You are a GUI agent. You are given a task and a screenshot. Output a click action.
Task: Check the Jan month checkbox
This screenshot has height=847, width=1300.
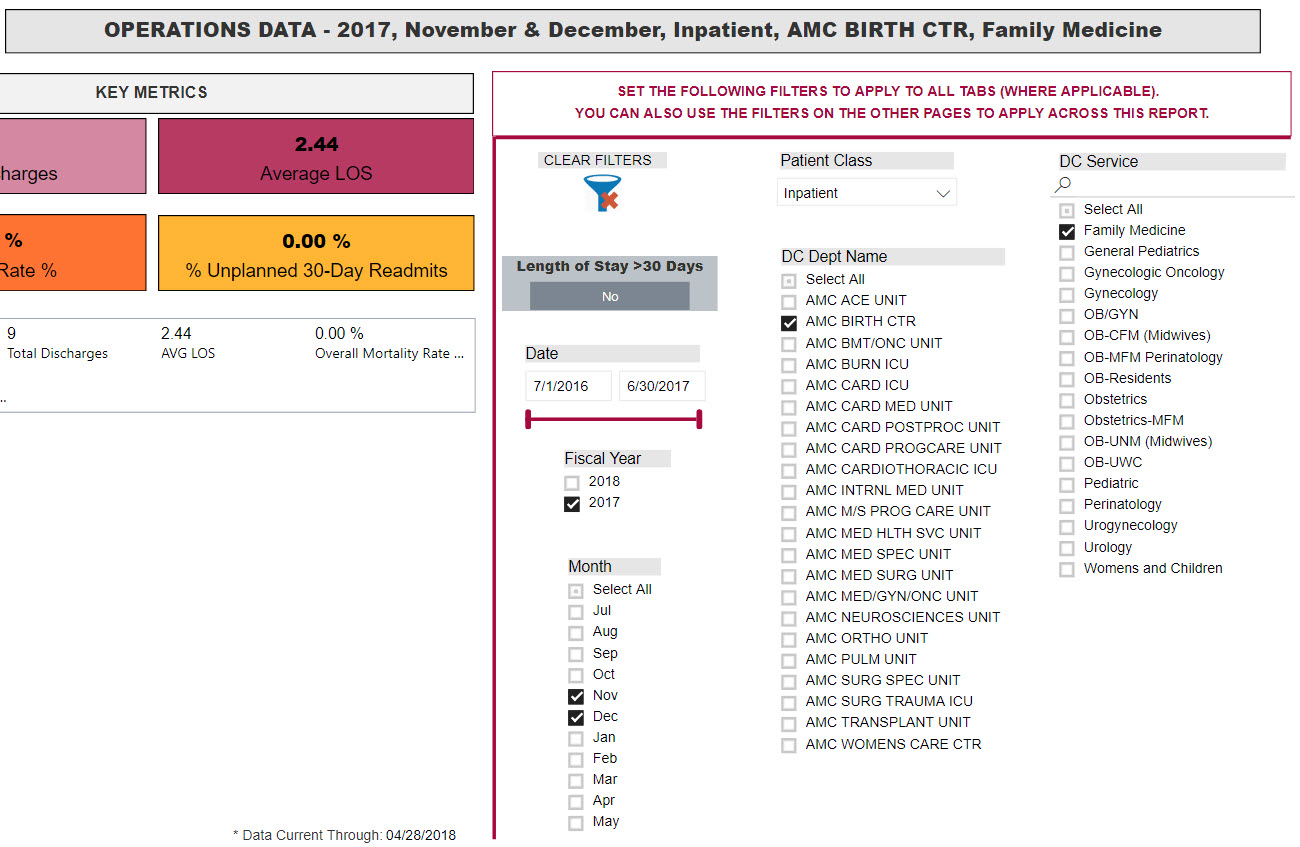pyautogui.click(x=576, y=738)
